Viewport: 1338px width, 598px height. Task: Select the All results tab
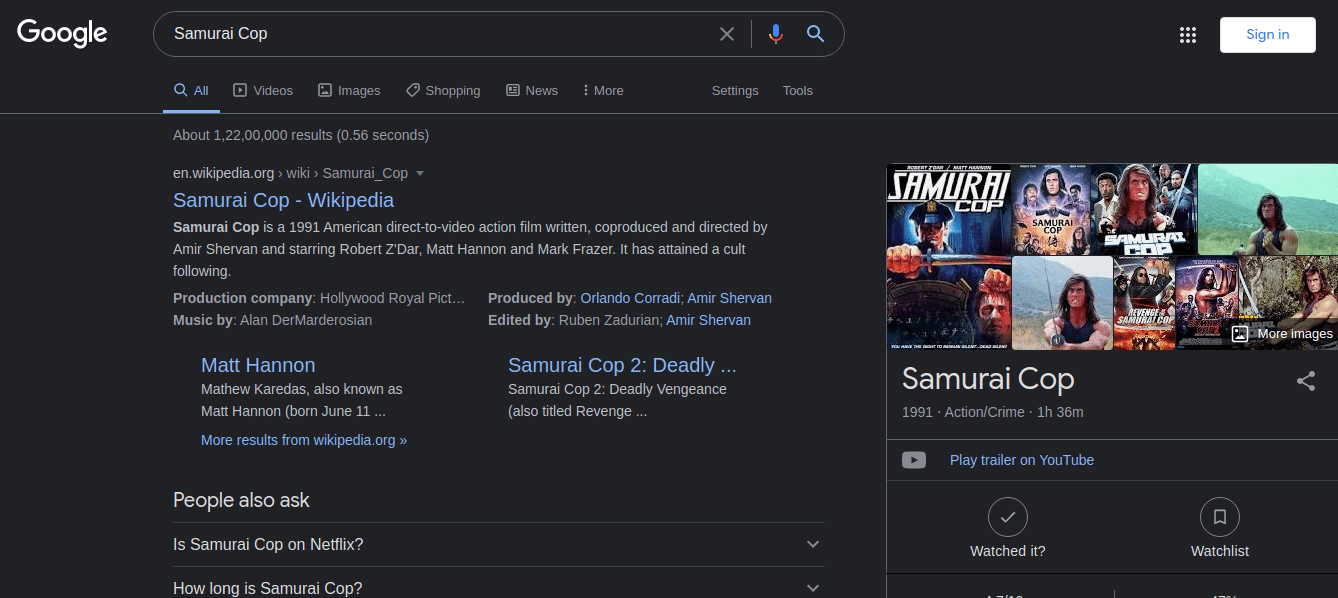tap(191, 90)
